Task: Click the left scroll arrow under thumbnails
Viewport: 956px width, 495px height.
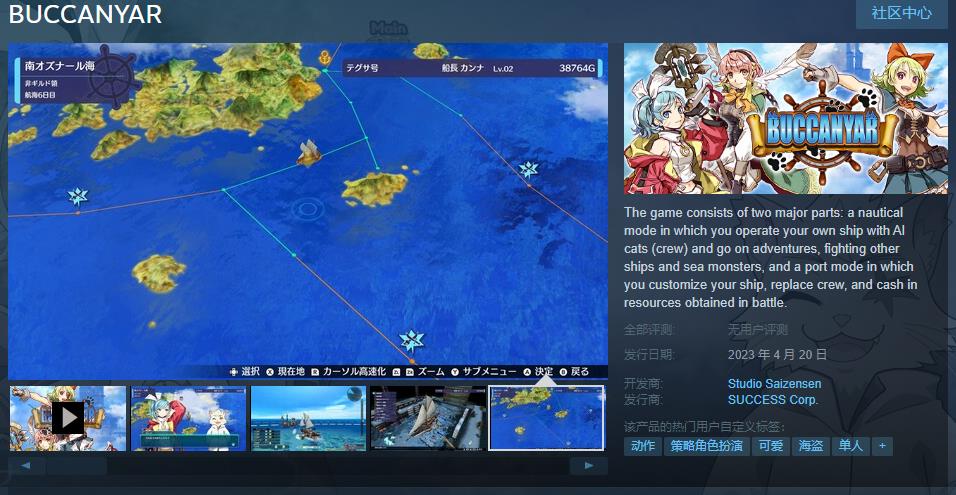Action: (26, 466)
